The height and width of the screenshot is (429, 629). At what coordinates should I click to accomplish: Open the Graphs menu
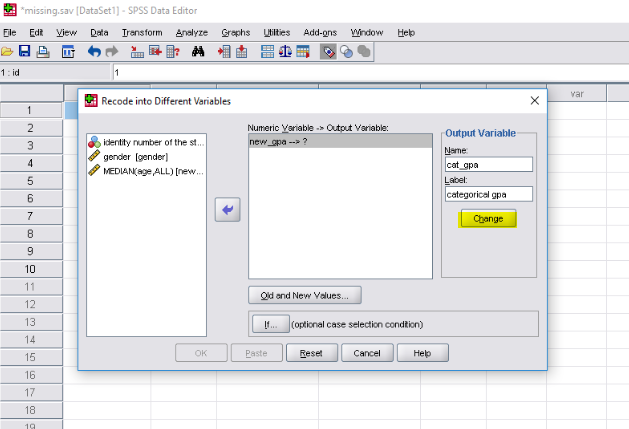(x=235, y=33)
